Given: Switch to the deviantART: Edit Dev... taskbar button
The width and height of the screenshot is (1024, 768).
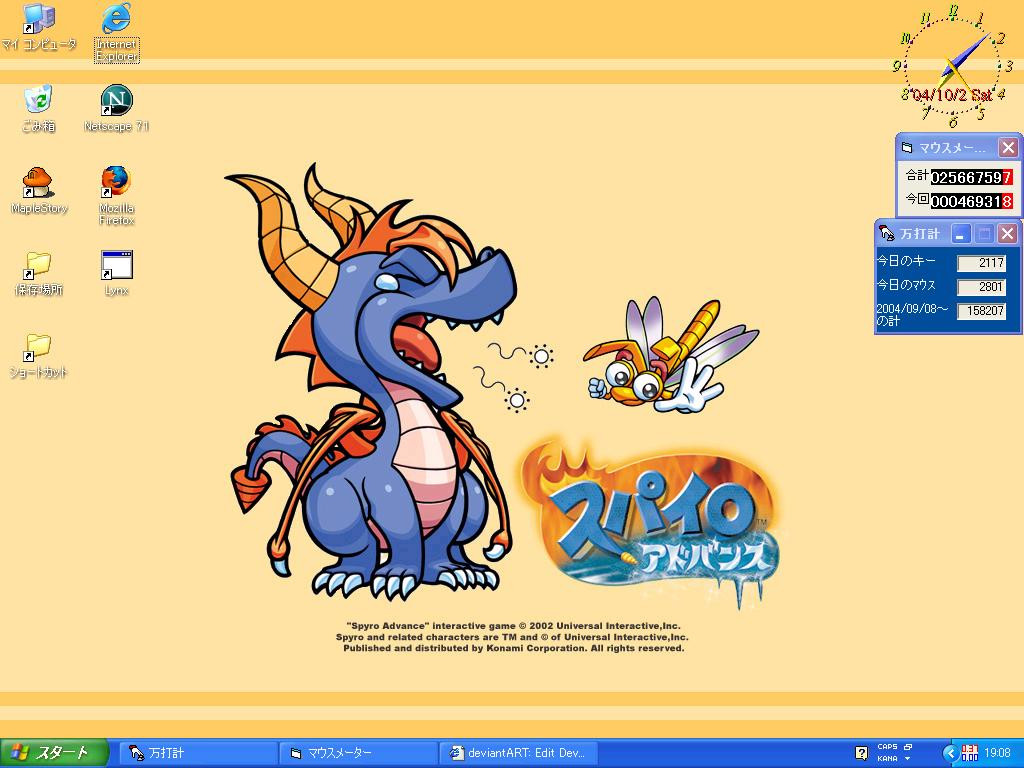Looking at the screenshot, I should coord(519,753).
